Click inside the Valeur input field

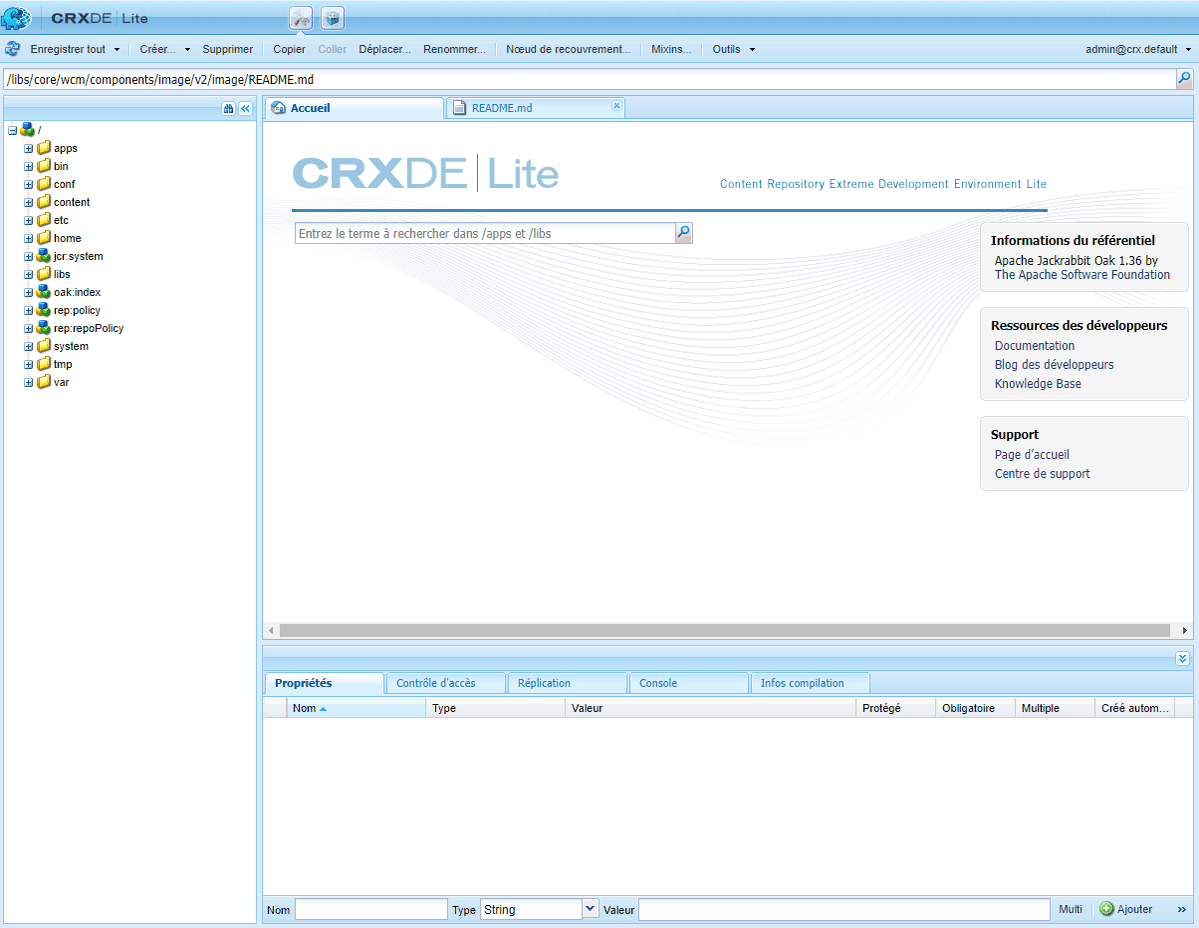[x=845, y=909]
